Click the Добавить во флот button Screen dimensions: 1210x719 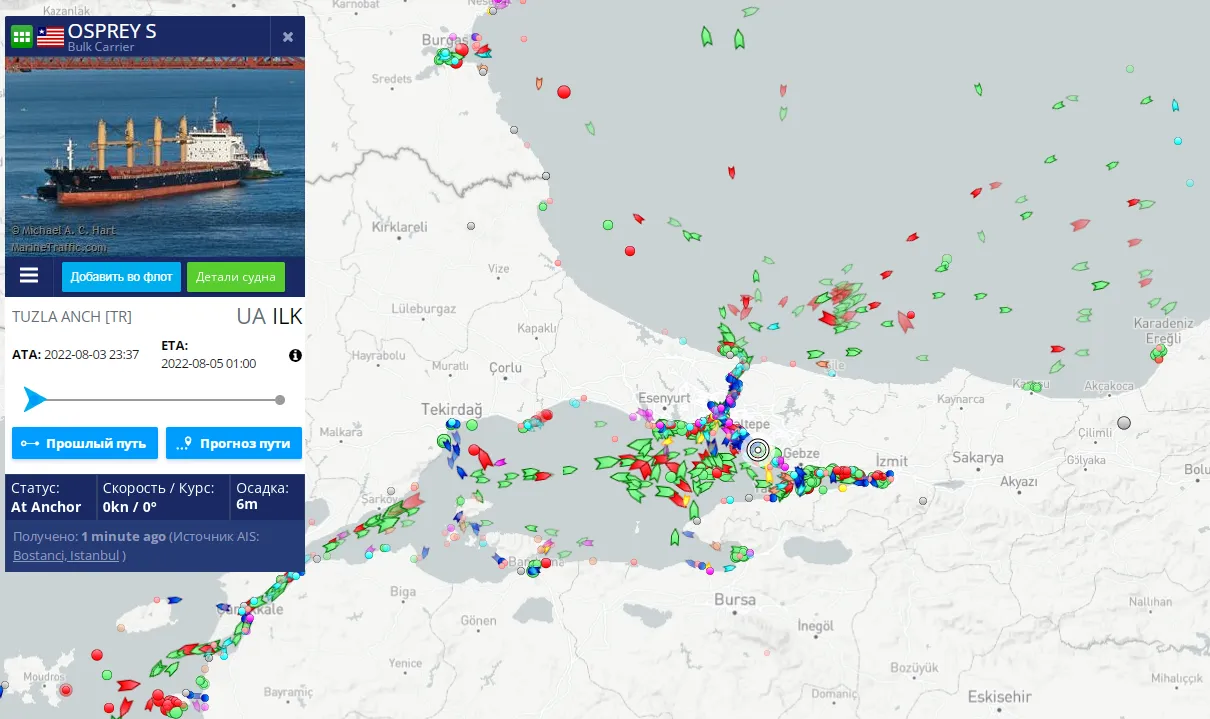tap(122, 277)
